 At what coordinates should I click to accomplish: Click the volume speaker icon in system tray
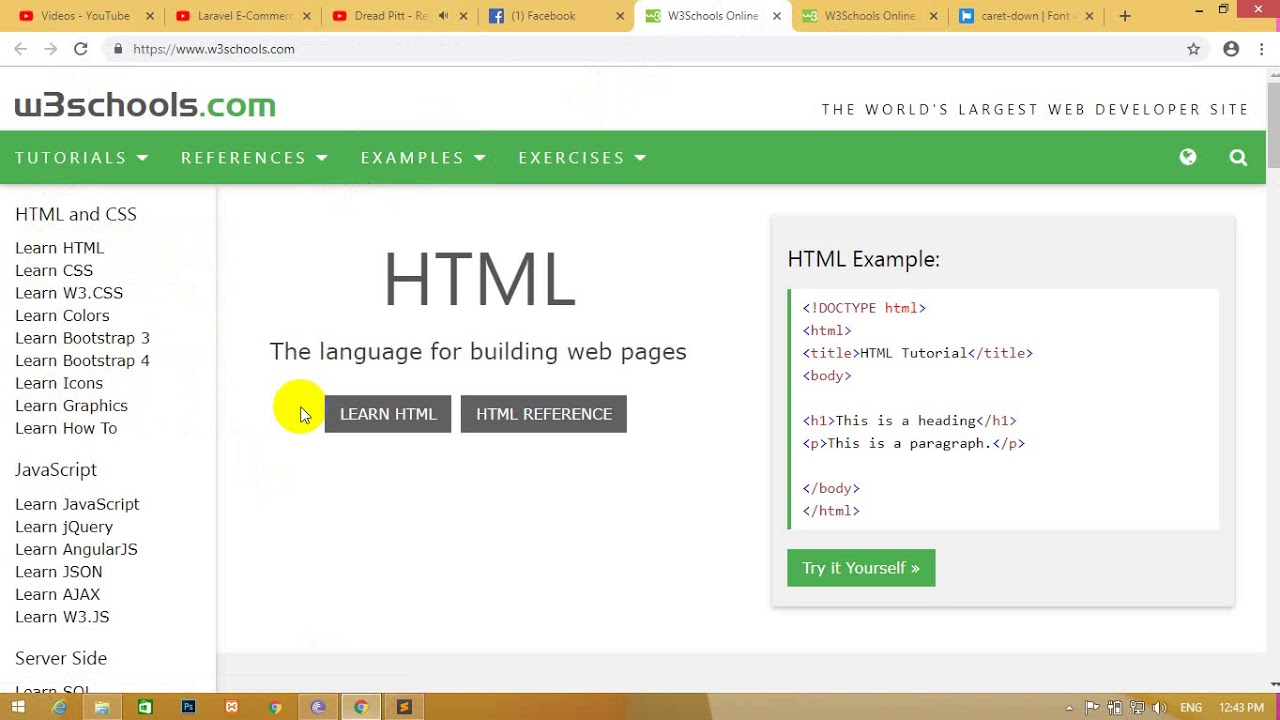[1160, 708]
